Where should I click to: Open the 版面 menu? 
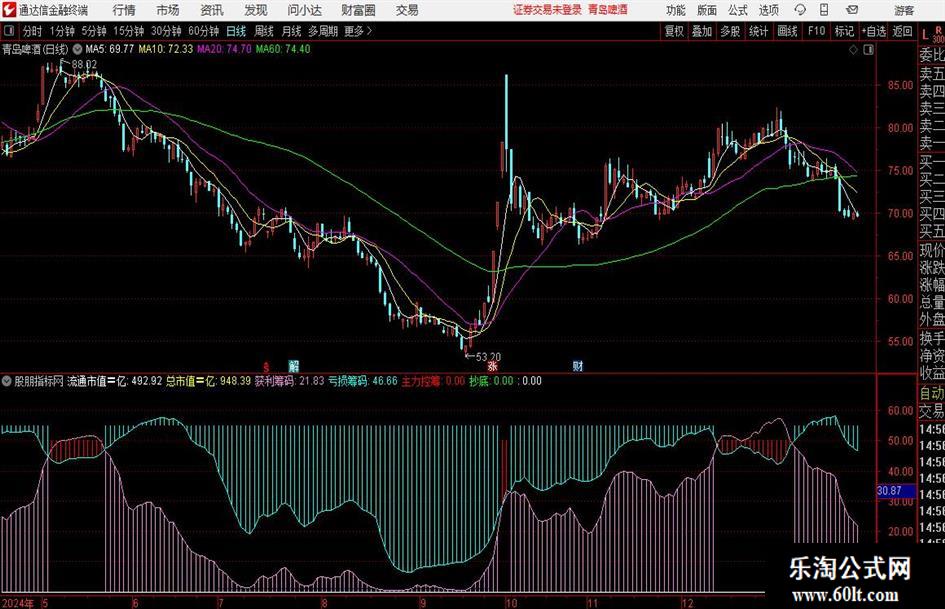coord(706,10)
